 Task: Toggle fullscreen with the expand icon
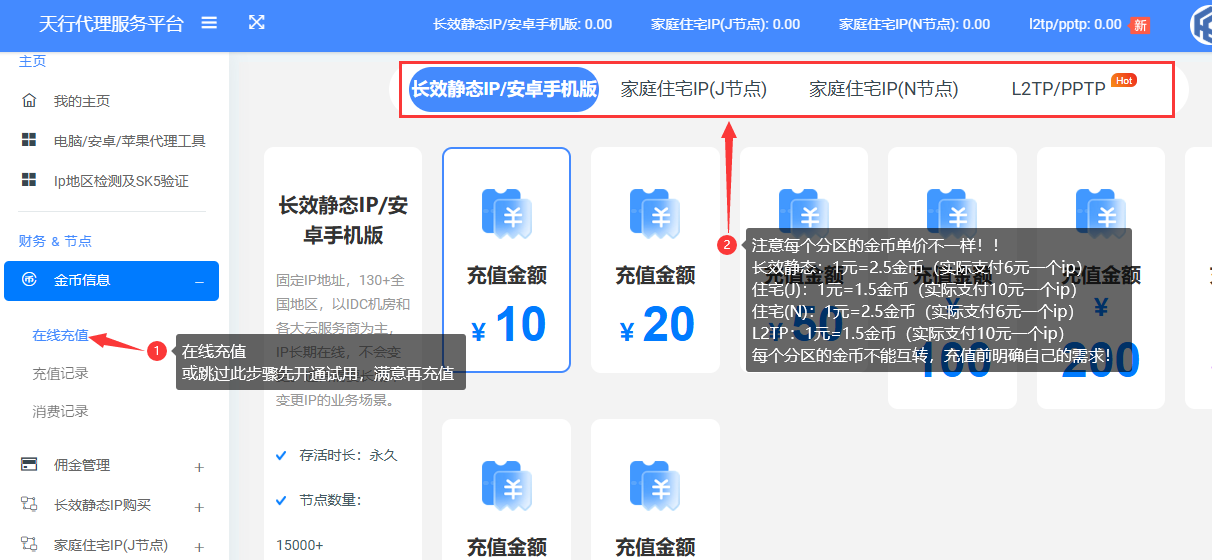click(257, 23)
